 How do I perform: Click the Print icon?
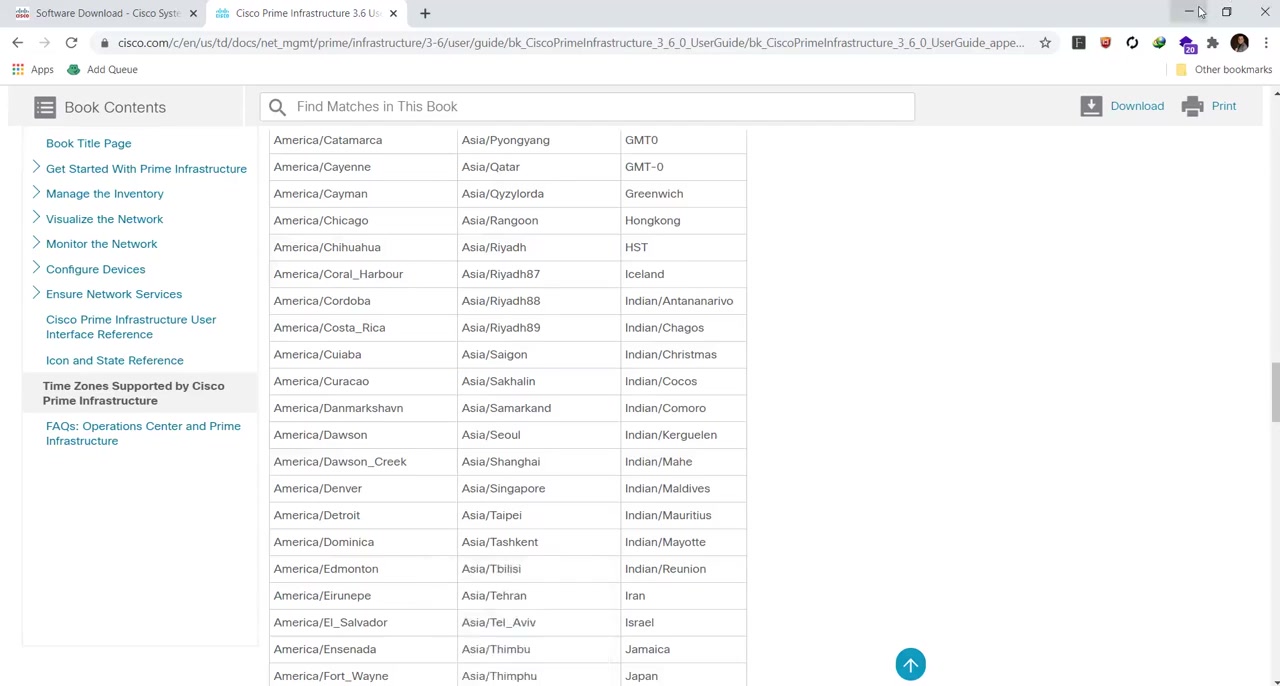1192,106
